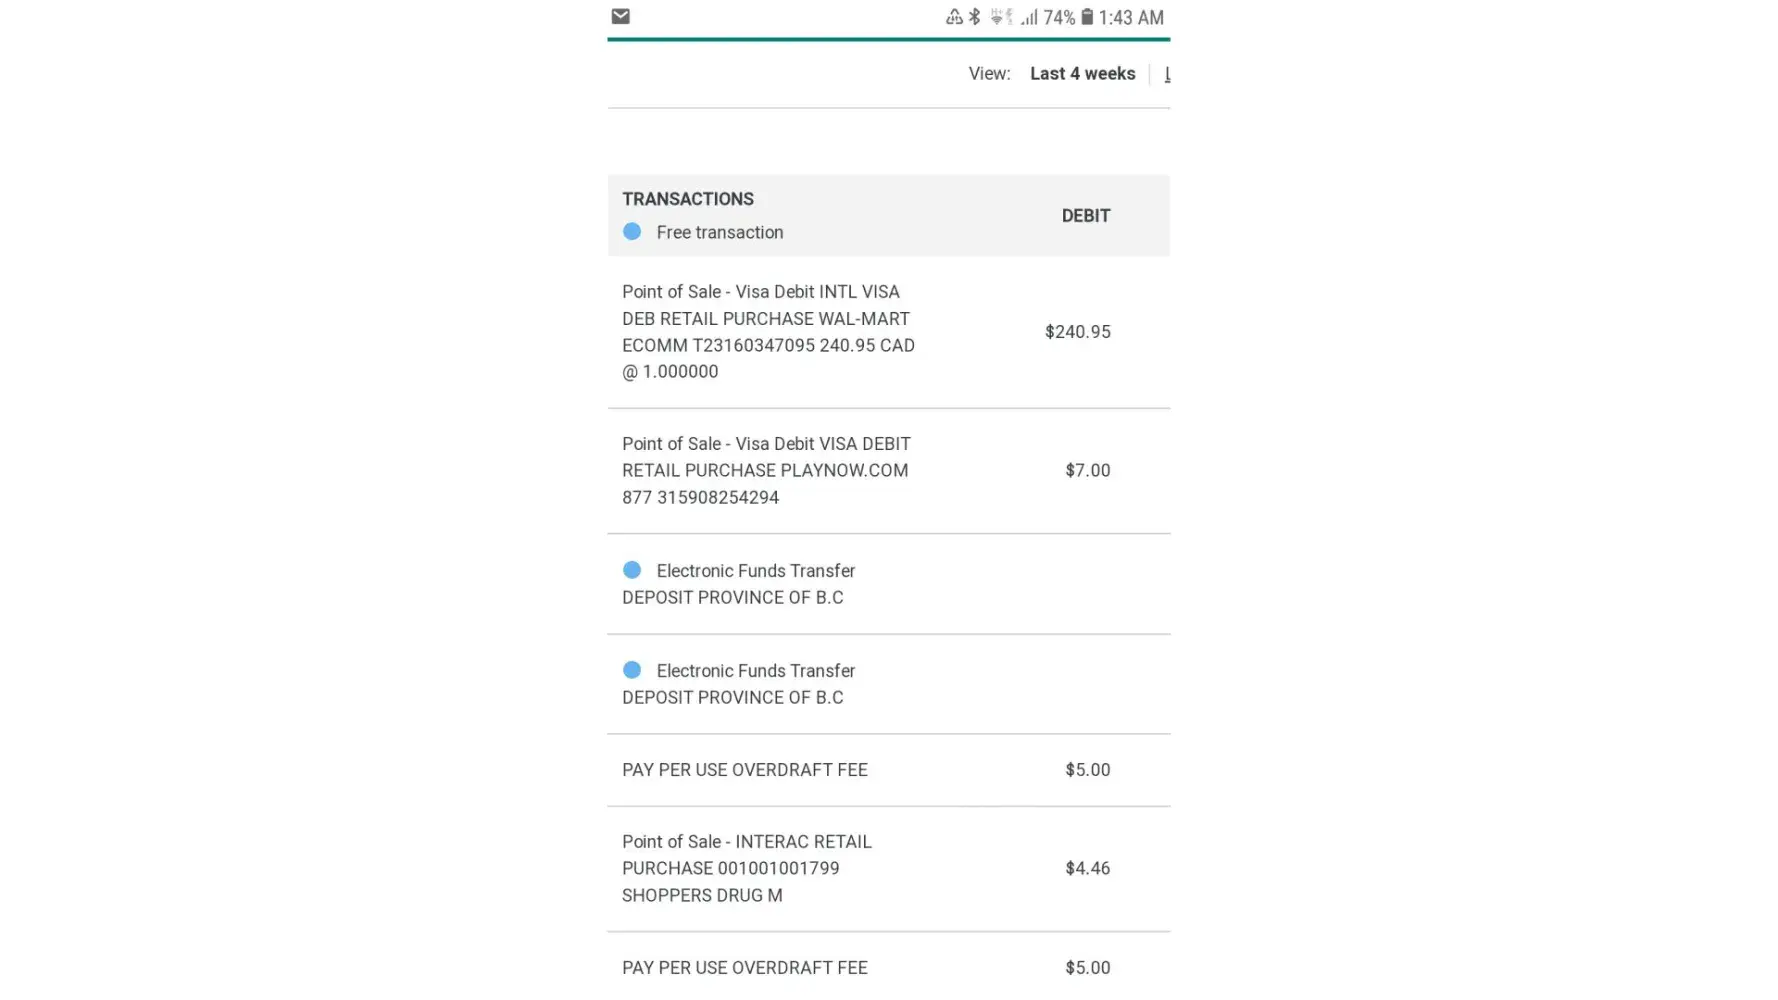Tap the Bluetooth status icon

974,17
